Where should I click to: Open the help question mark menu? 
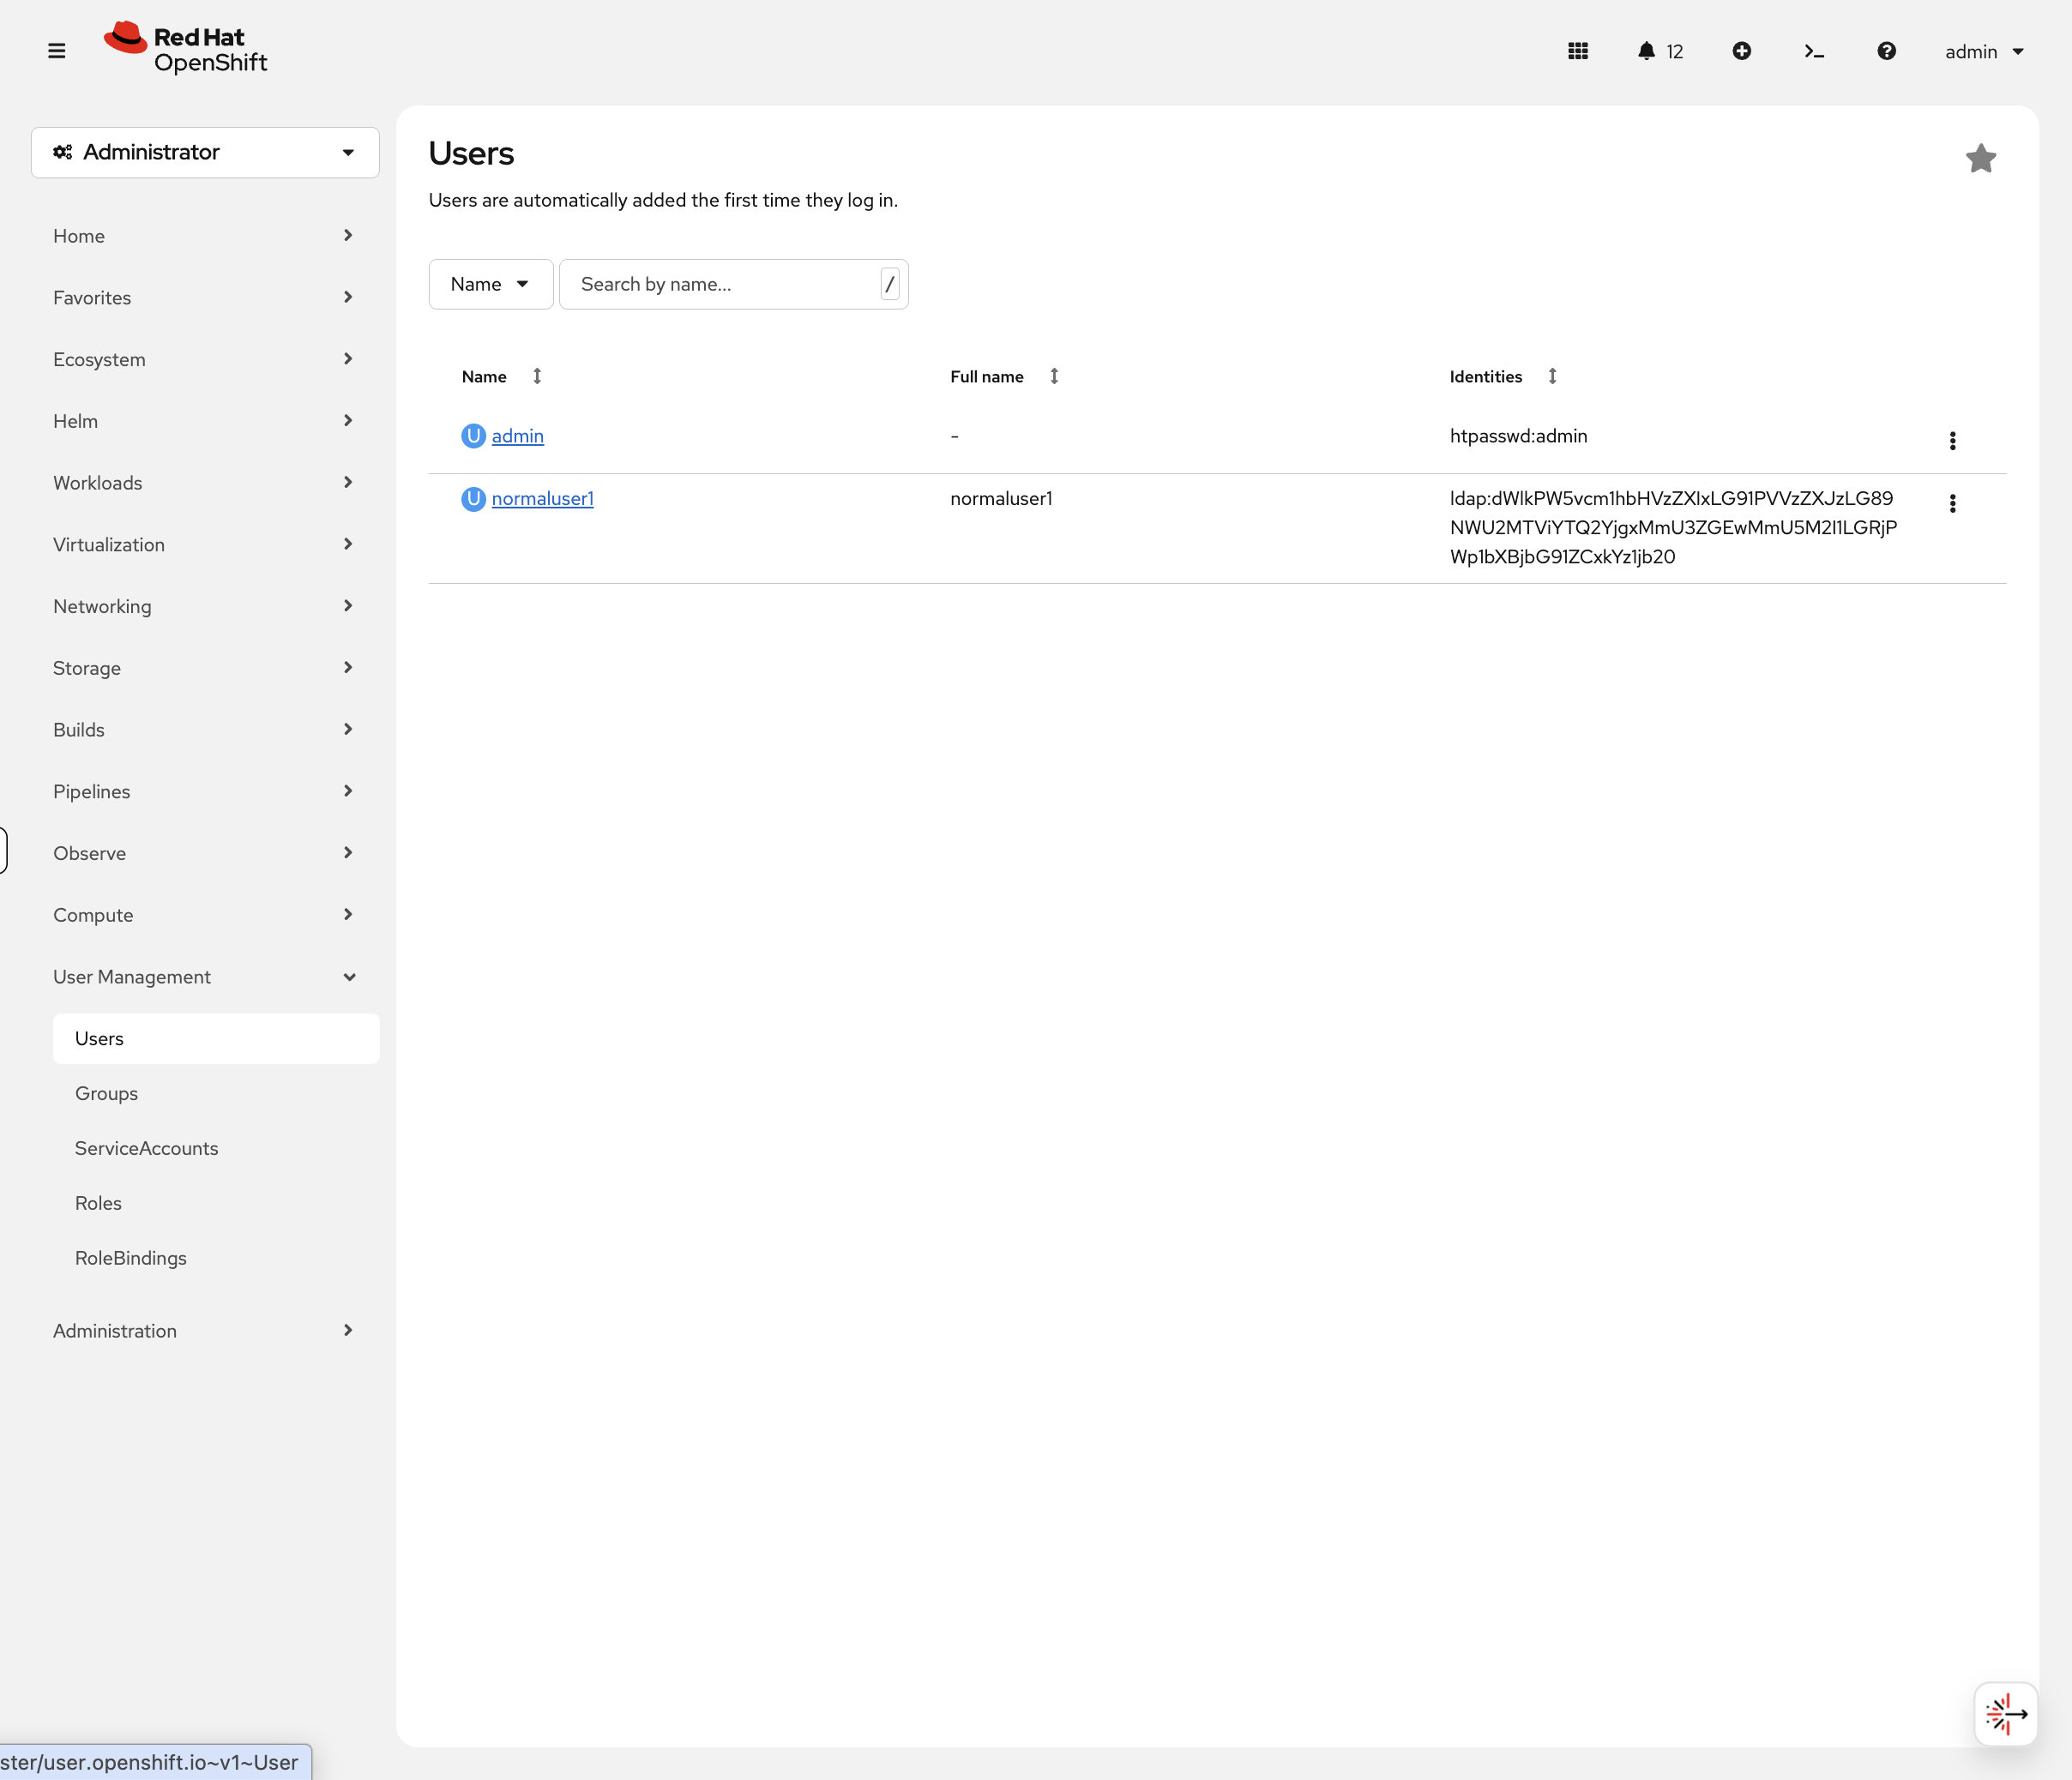tap(1886, 51)
